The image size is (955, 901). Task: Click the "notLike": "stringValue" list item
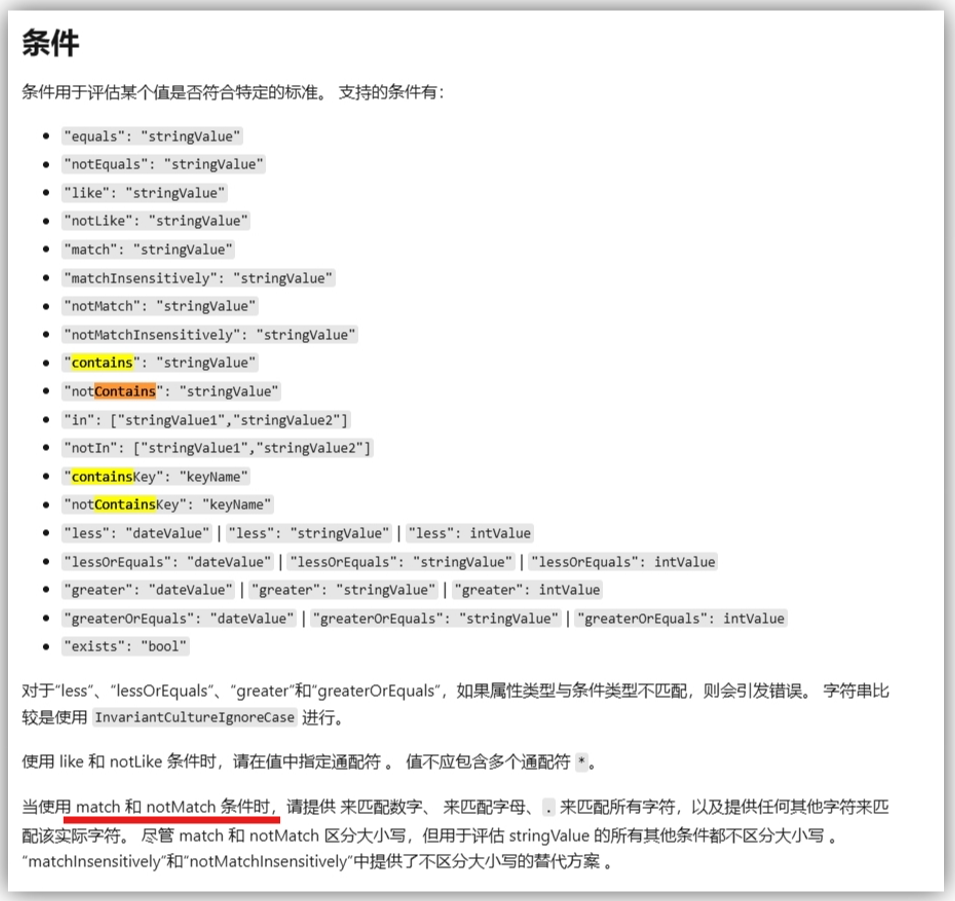[x=156, y=220]
